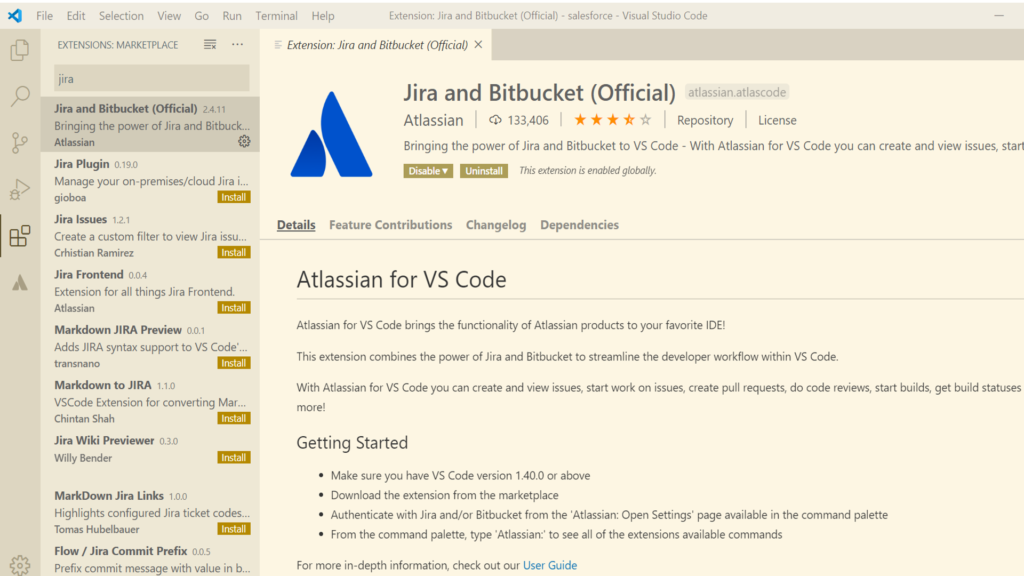Open the Explorer view in activity bar
Viewport: 1024px width, 576px height.
tap(20, 50)
